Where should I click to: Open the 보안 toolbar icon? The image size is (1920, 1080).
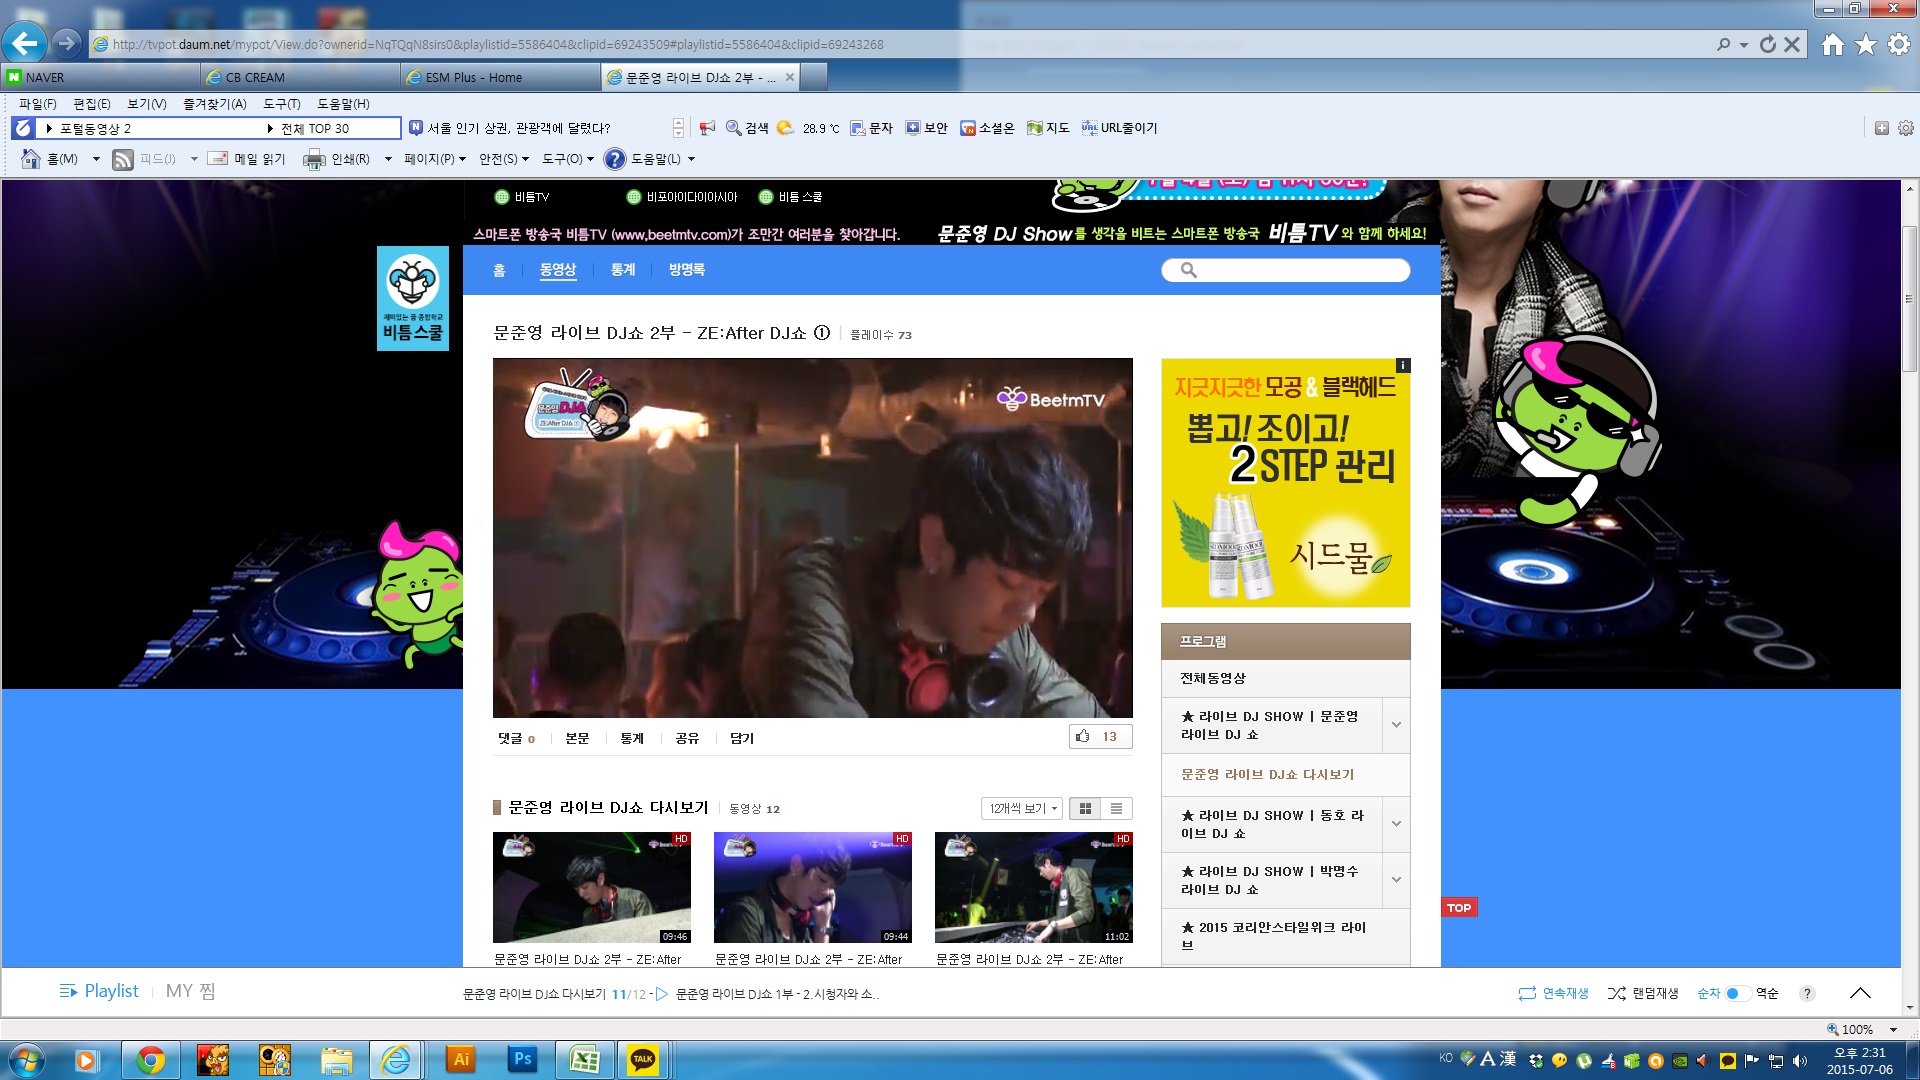pyautogui.click(x=926, y=128)
